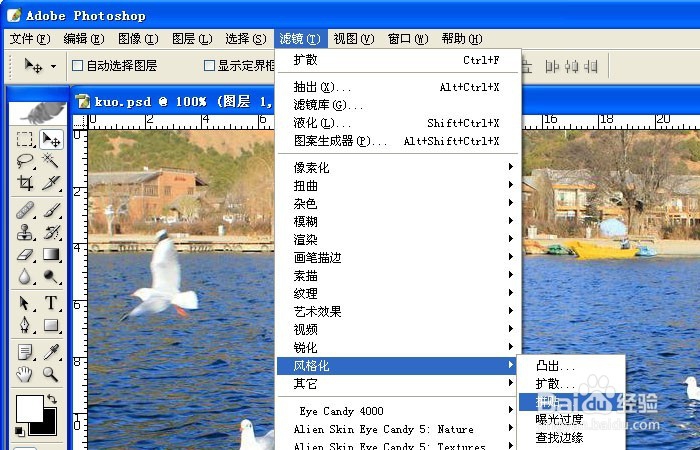Image resolution: width=700 pixels, height=450 pixels.
Task: Set the white foreground color swatch
Action: pyautogui.click(x=28, y=408)
